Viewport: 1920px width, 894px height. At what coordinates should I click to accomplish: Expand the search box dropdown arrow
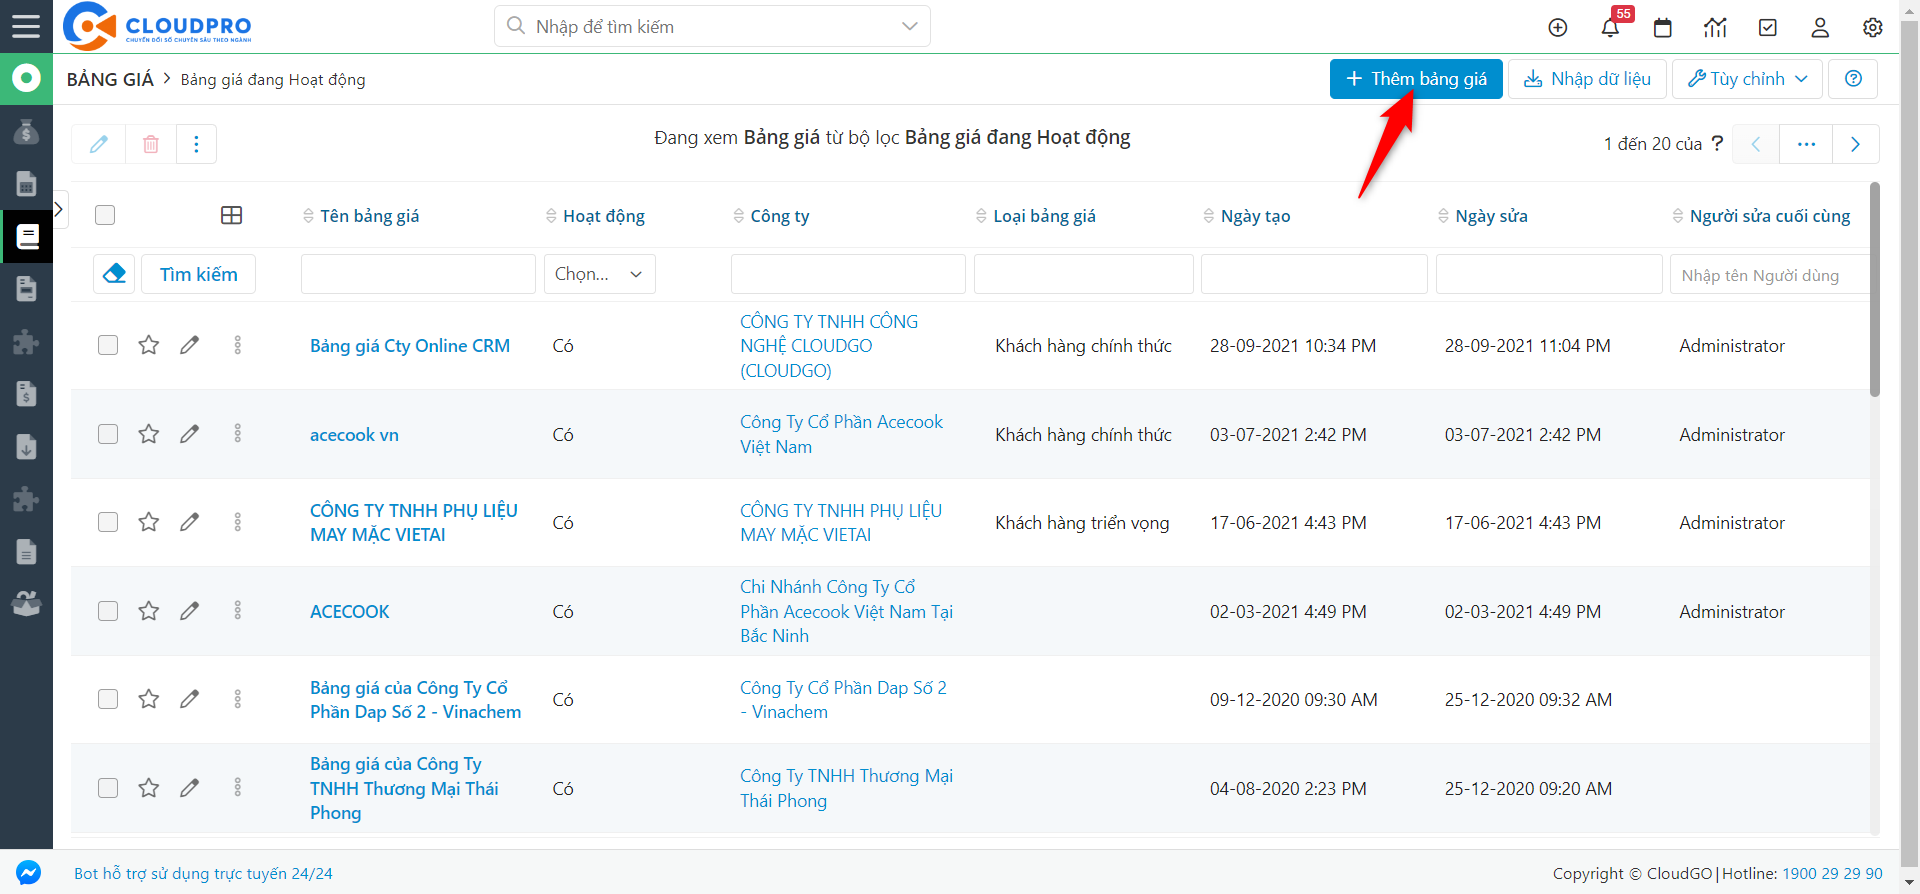(x=909, y=26)
